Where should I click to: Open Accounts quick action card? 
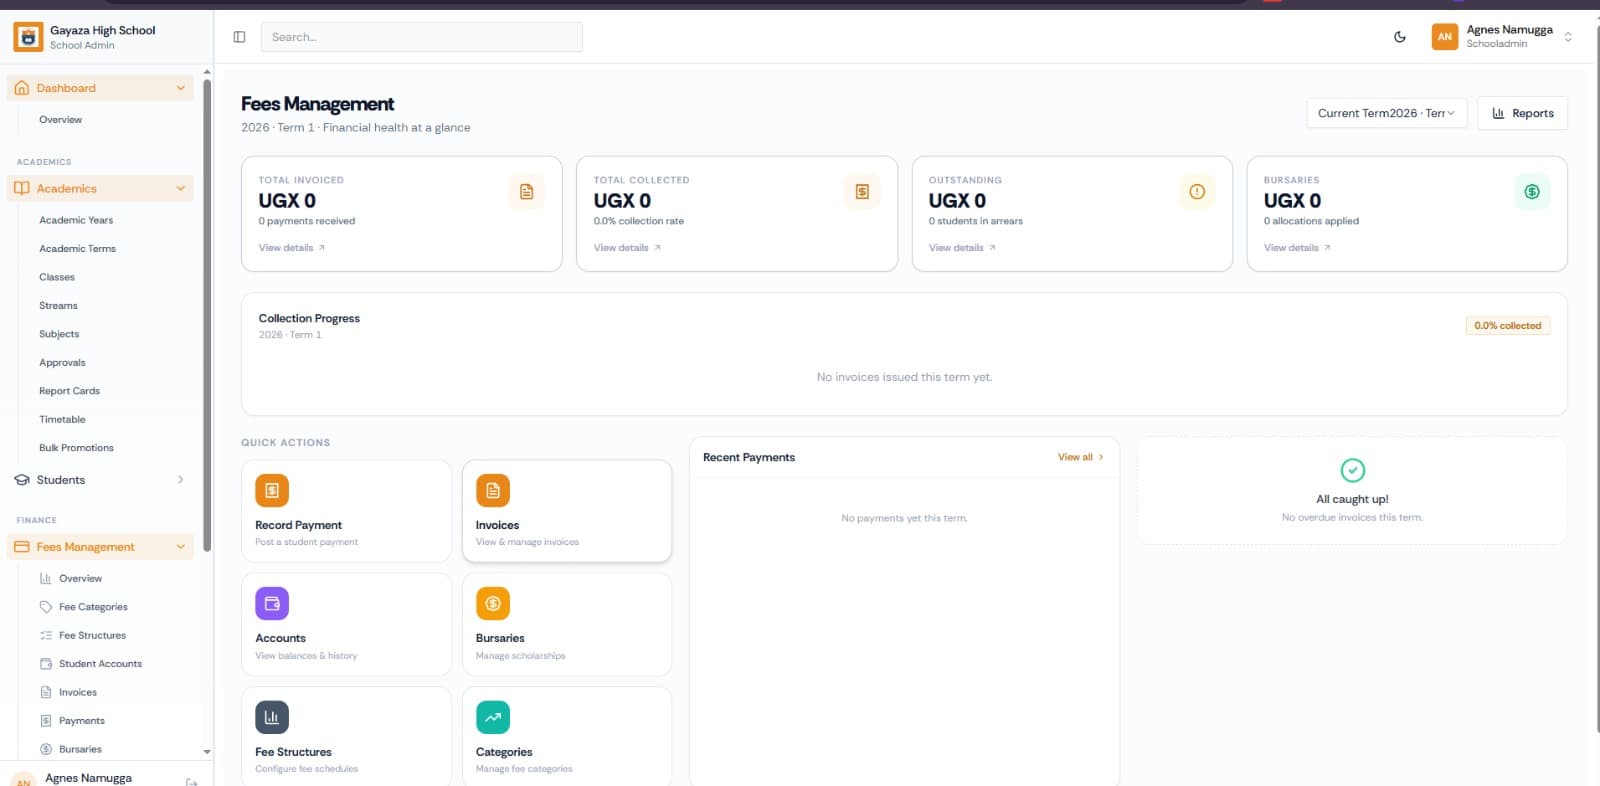click(346, 625)
